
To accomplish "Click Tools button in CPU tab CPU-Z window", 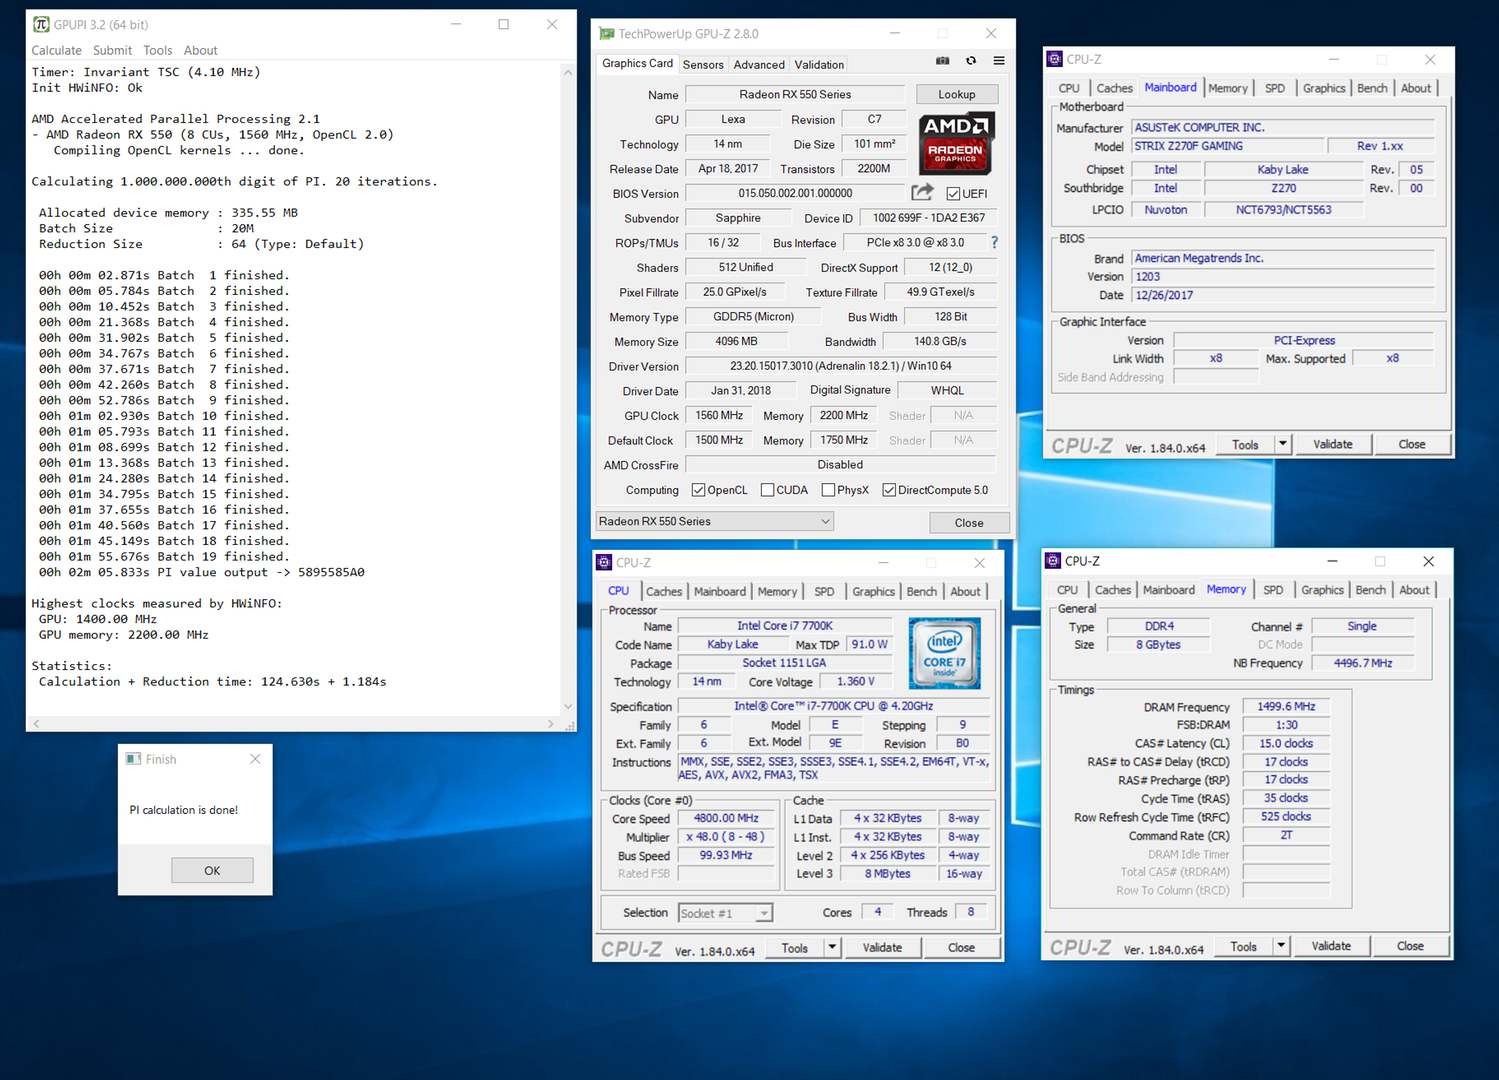I will pos(795,947).
